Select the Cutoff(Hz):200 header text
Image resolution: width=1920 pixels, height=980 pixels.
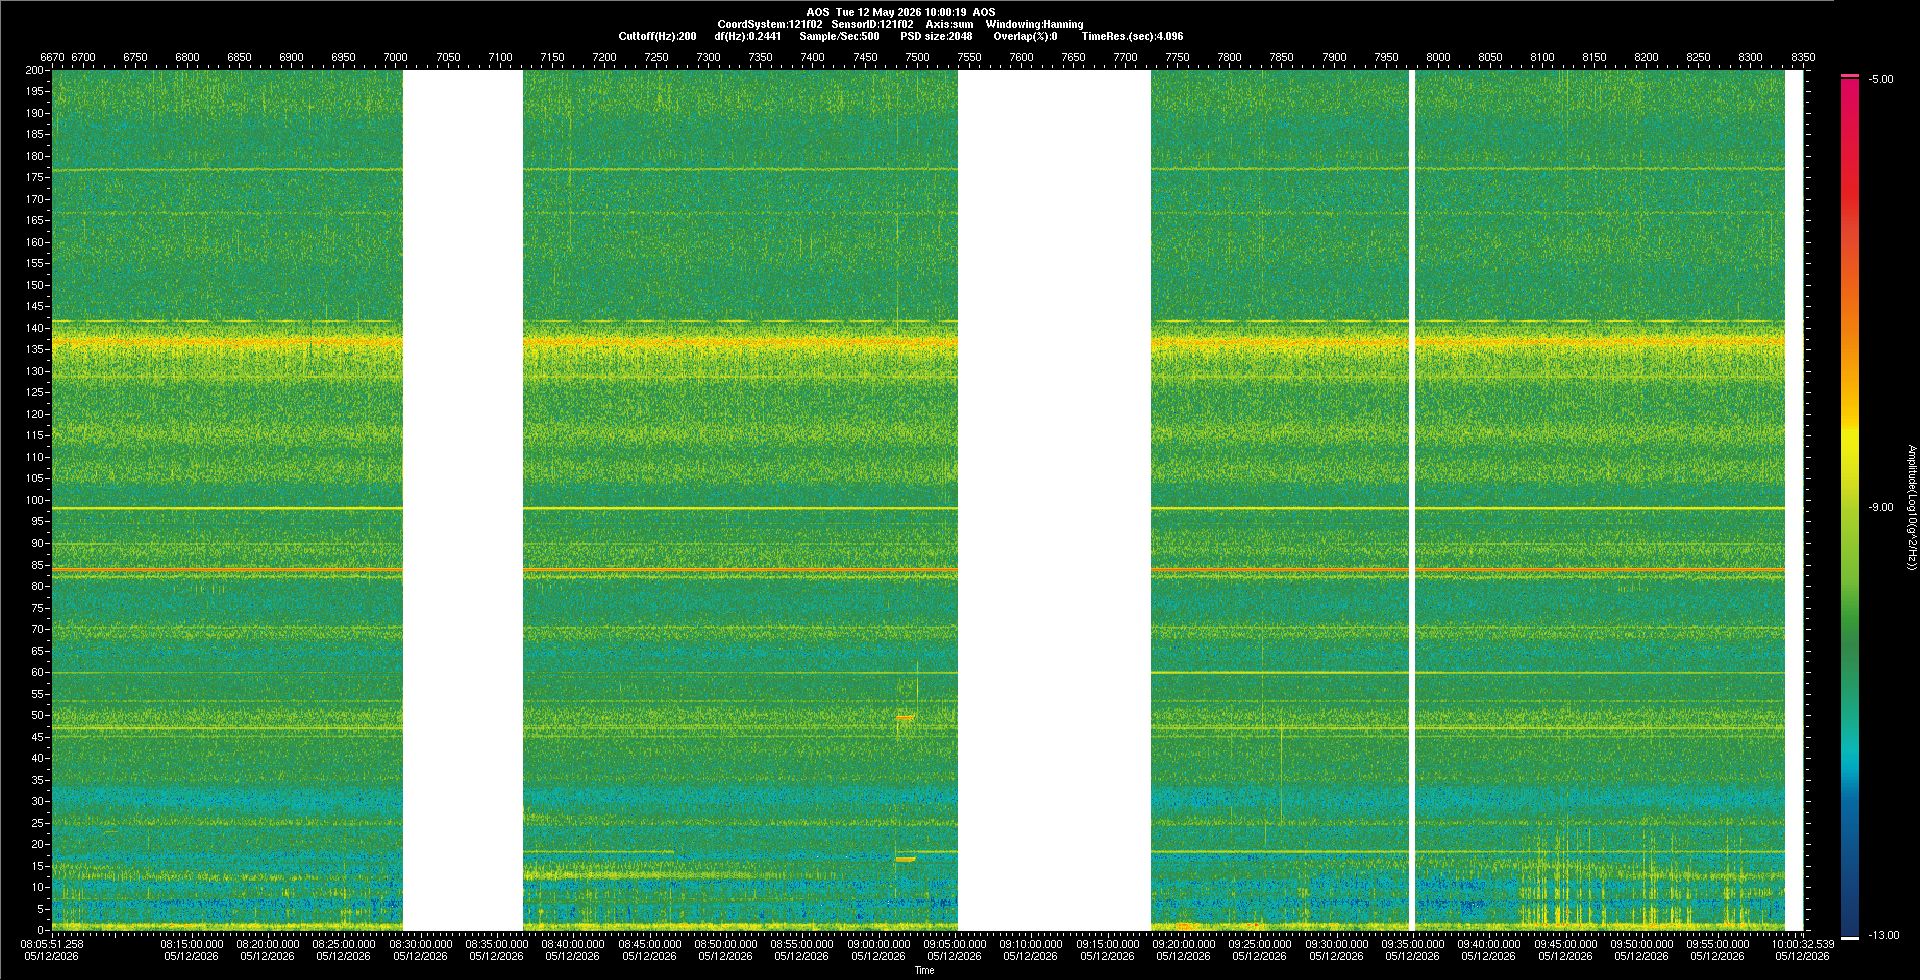[657, 36]
